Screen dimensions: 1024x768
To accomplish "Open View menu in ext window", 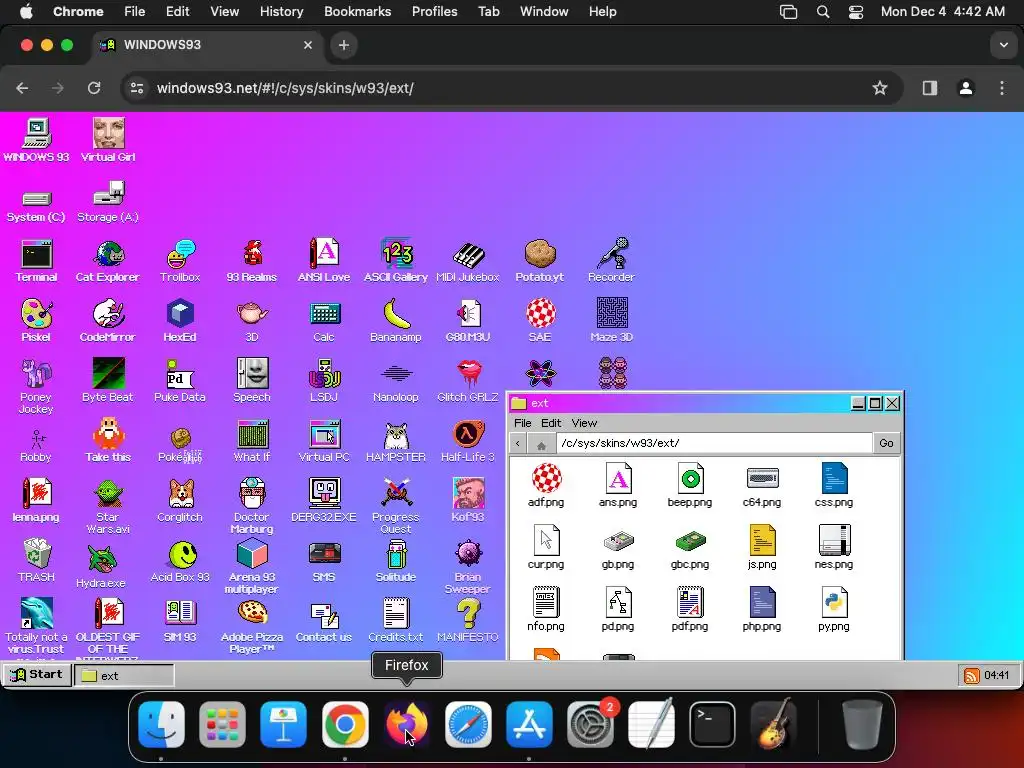I will [x=584, y=423].
